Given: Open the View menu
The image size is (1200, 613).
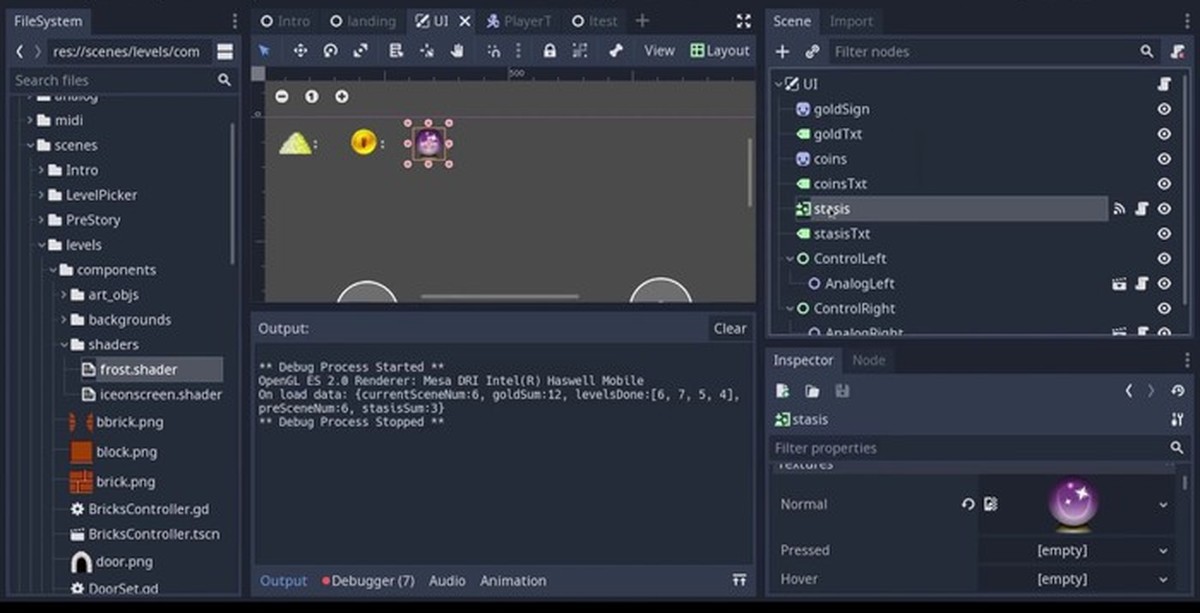Looking at the screenshot, I should click(x=659, y=50).
